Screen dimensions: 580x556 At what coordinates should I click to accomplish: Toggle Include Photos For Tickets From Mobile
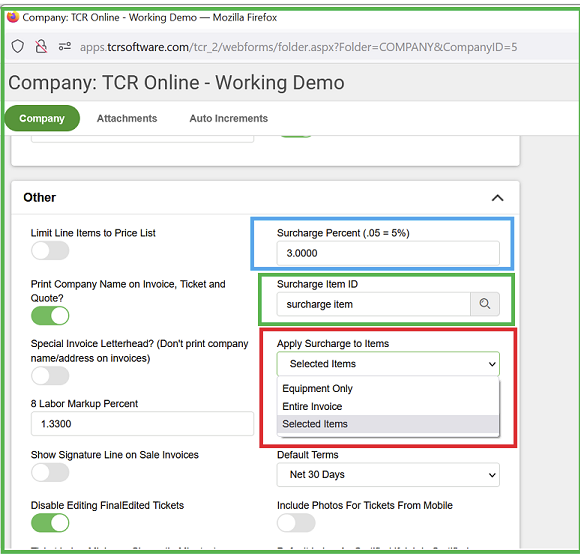[x=296, y=523]
